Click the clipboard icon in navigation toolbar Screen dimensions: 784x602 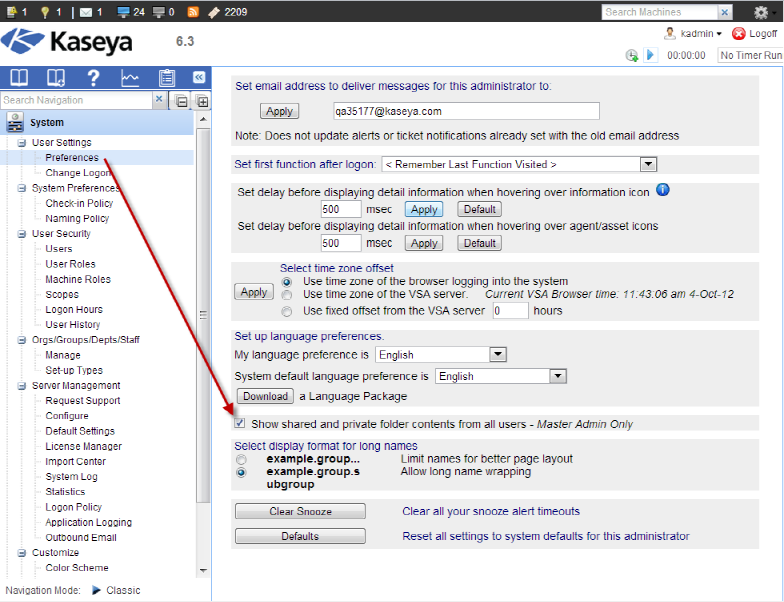(167, 78)
